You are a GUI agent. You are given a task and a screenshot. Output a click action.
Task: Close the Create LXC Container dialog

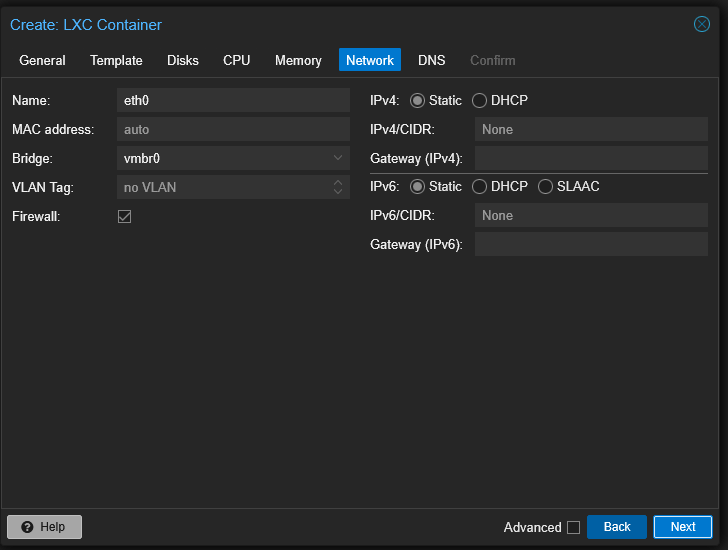[702, 24]
